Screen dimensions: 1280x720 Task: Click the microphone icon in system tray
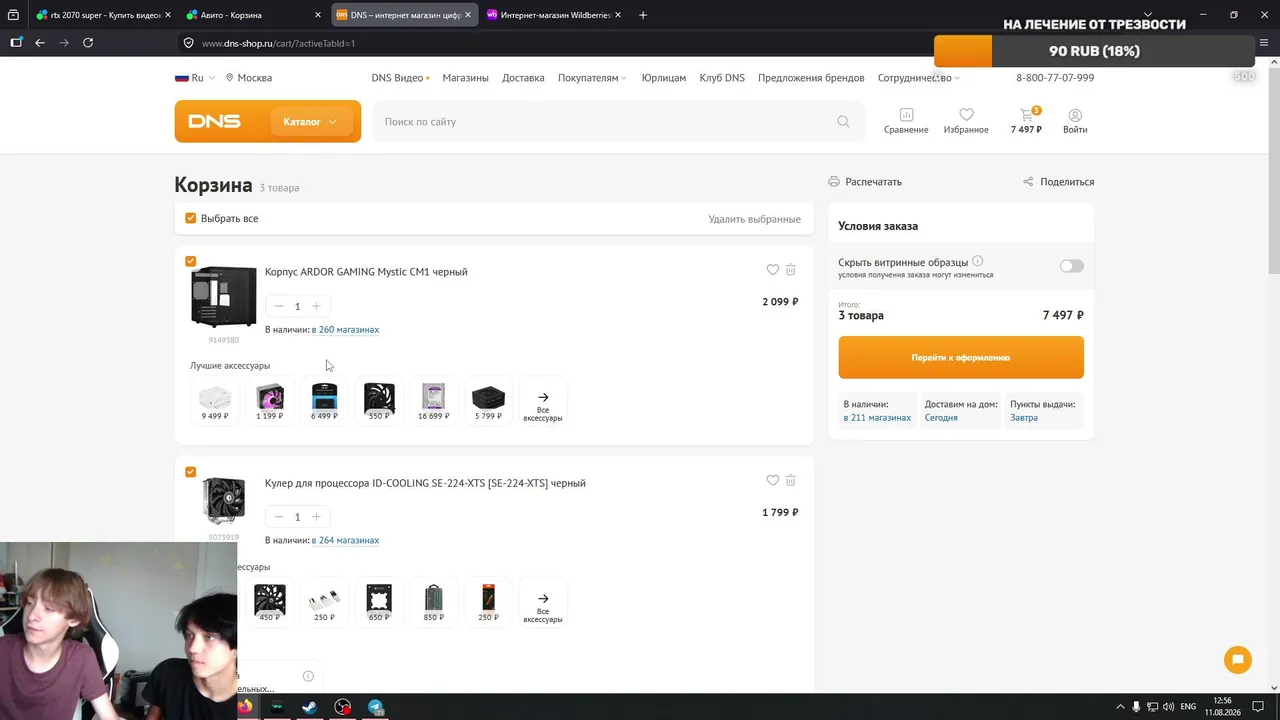point(1136,707)
